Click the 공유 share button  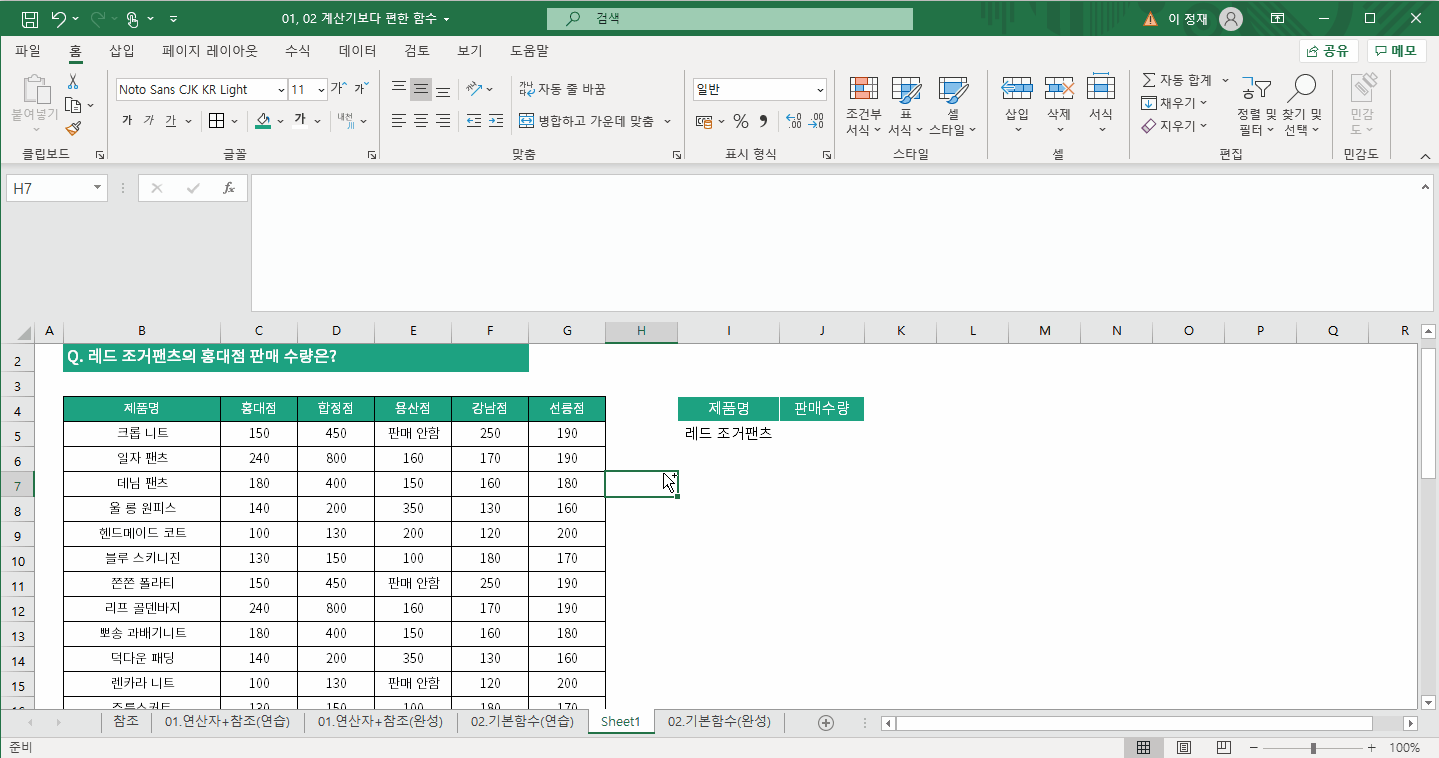coord(1328,51)
